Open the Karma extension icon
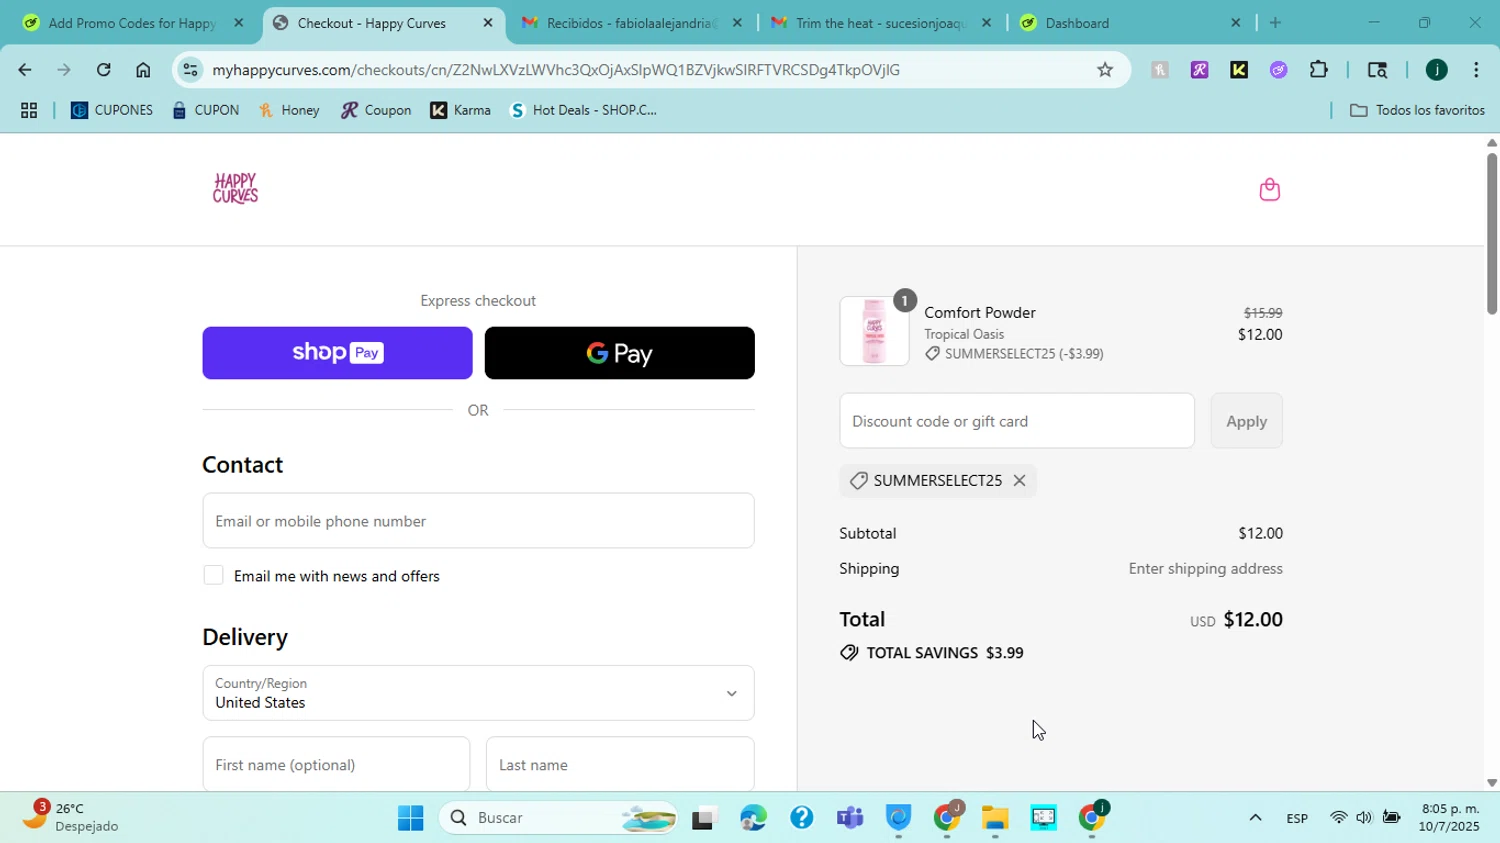Viewport: 1500px width, 843px height. [1239, 70]
